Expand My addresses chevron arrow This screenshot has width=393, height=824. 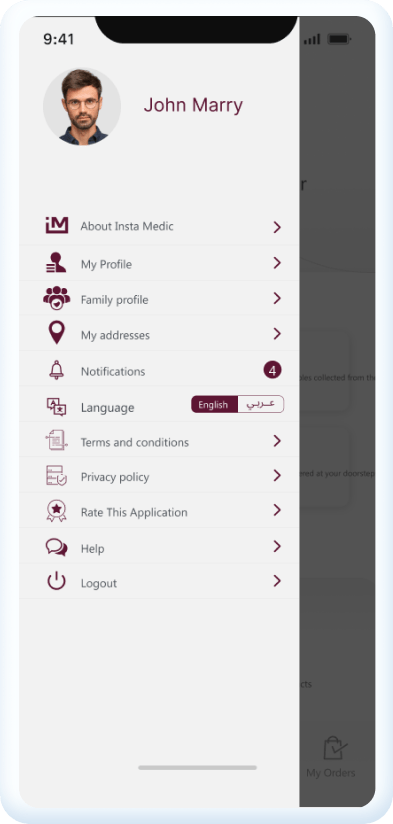[277, 334]
